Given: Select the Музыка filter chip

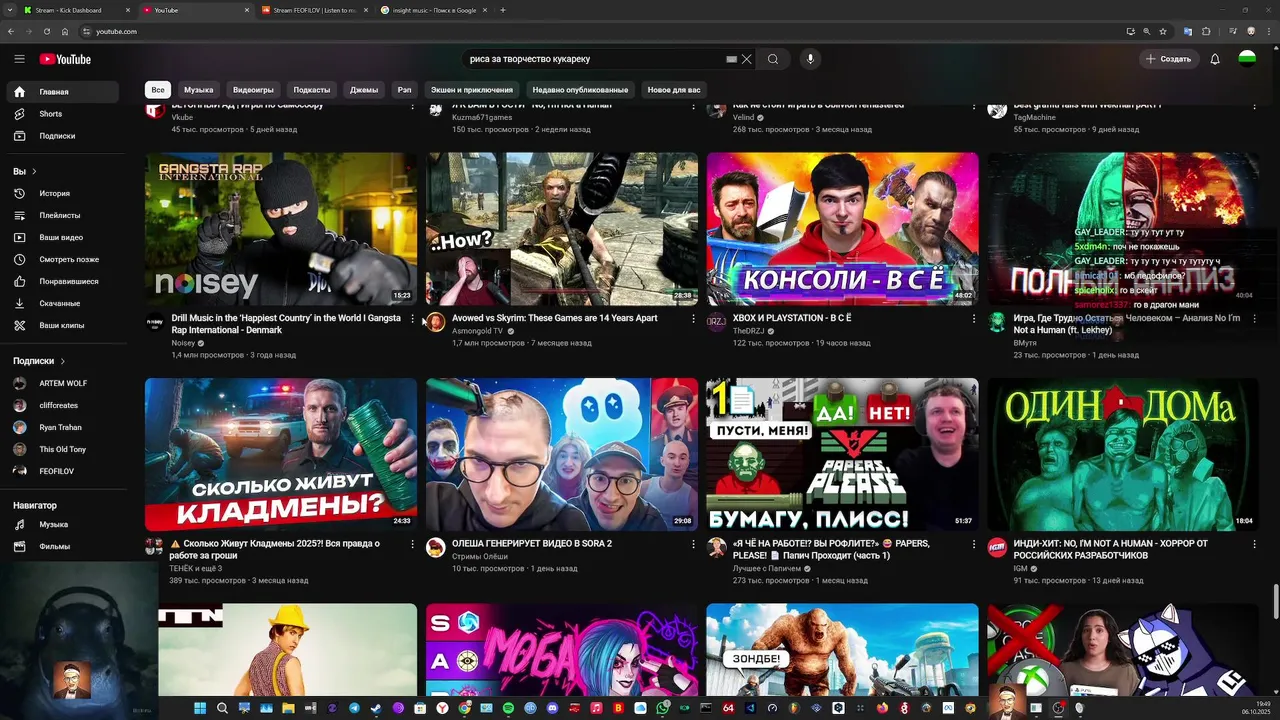Looking at the screenshot, I should [x=198, y=90].
